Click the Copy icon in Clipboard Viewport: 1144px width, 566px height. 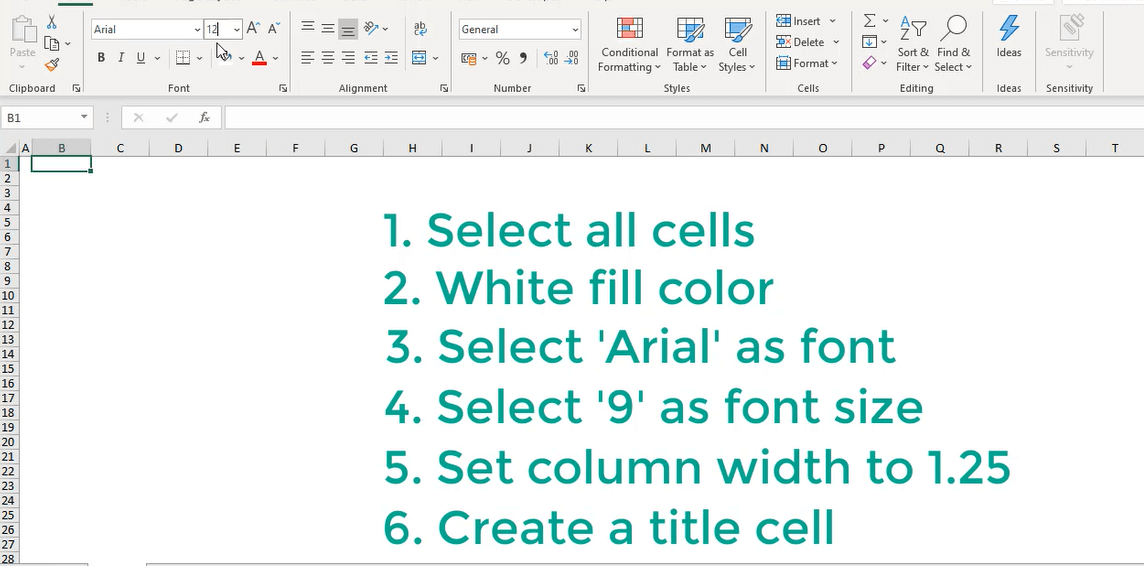[51, 44]
